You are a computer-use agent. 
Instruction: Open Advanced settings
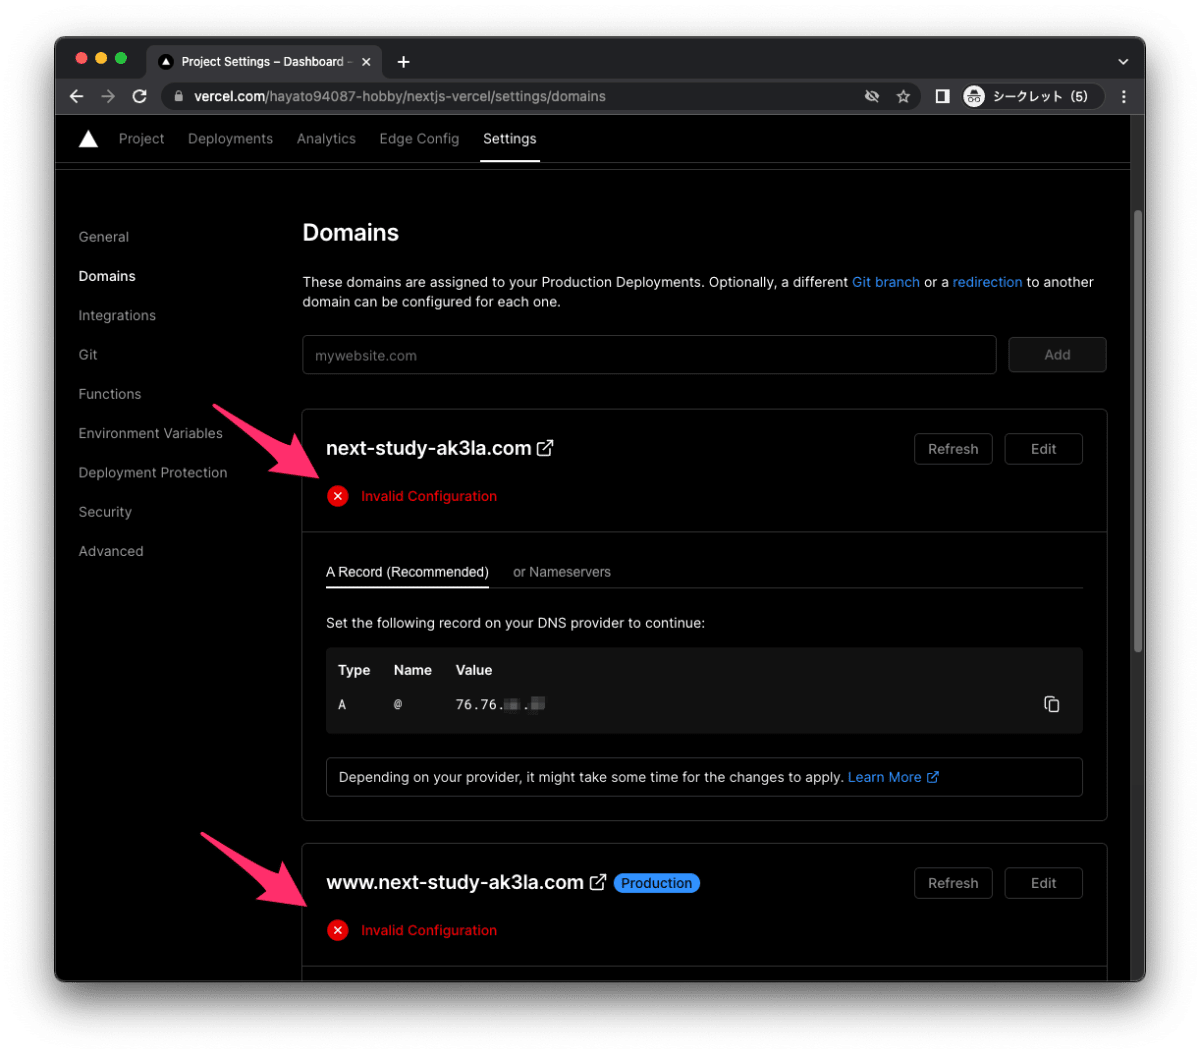111,551
